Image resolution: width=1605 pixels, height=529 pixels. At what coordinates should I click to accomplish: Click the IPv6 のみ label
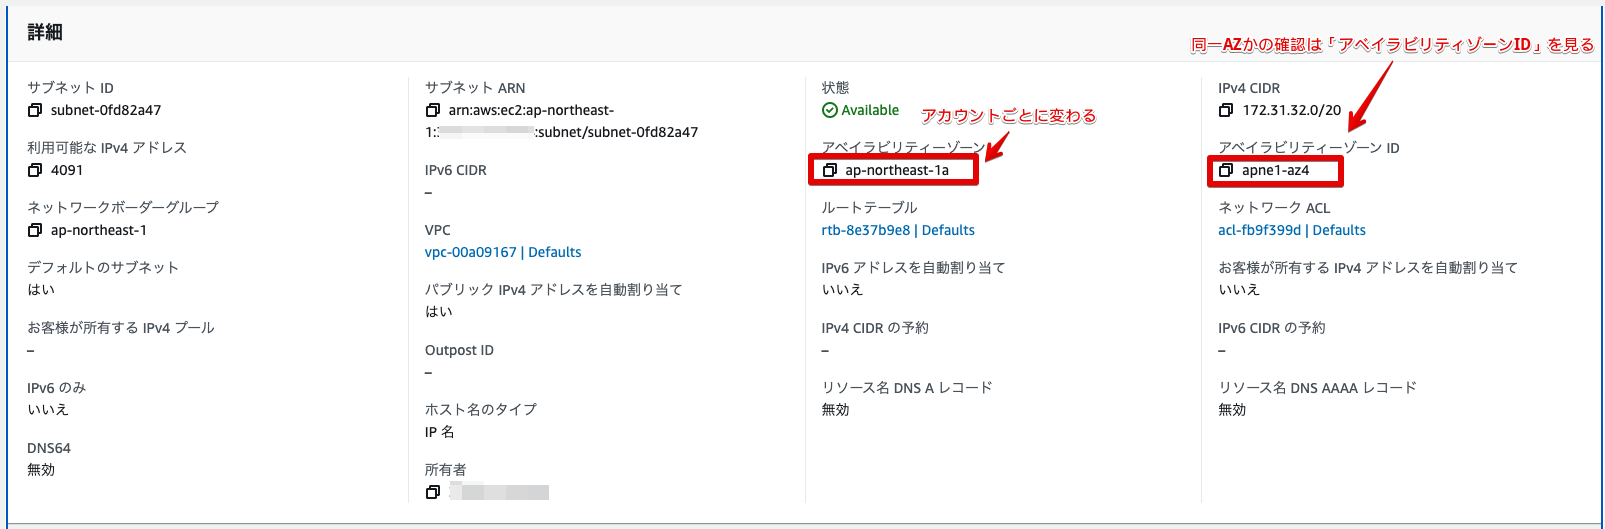pos(56,388)
